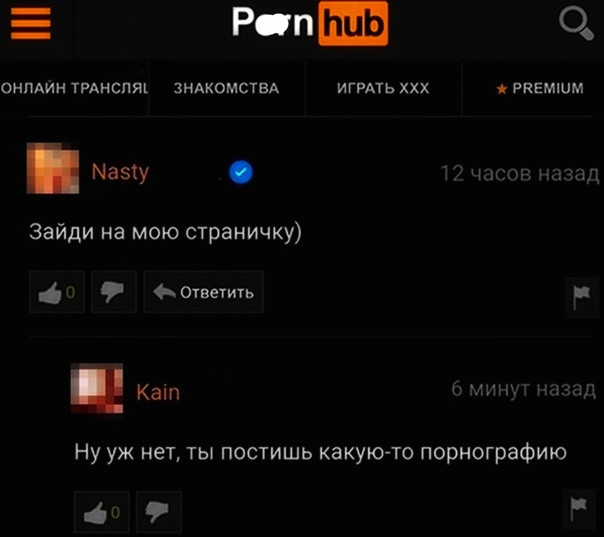Switch to the ЗНАКОМСТВА tab
The image size is (604, 537).
(226, 88)
